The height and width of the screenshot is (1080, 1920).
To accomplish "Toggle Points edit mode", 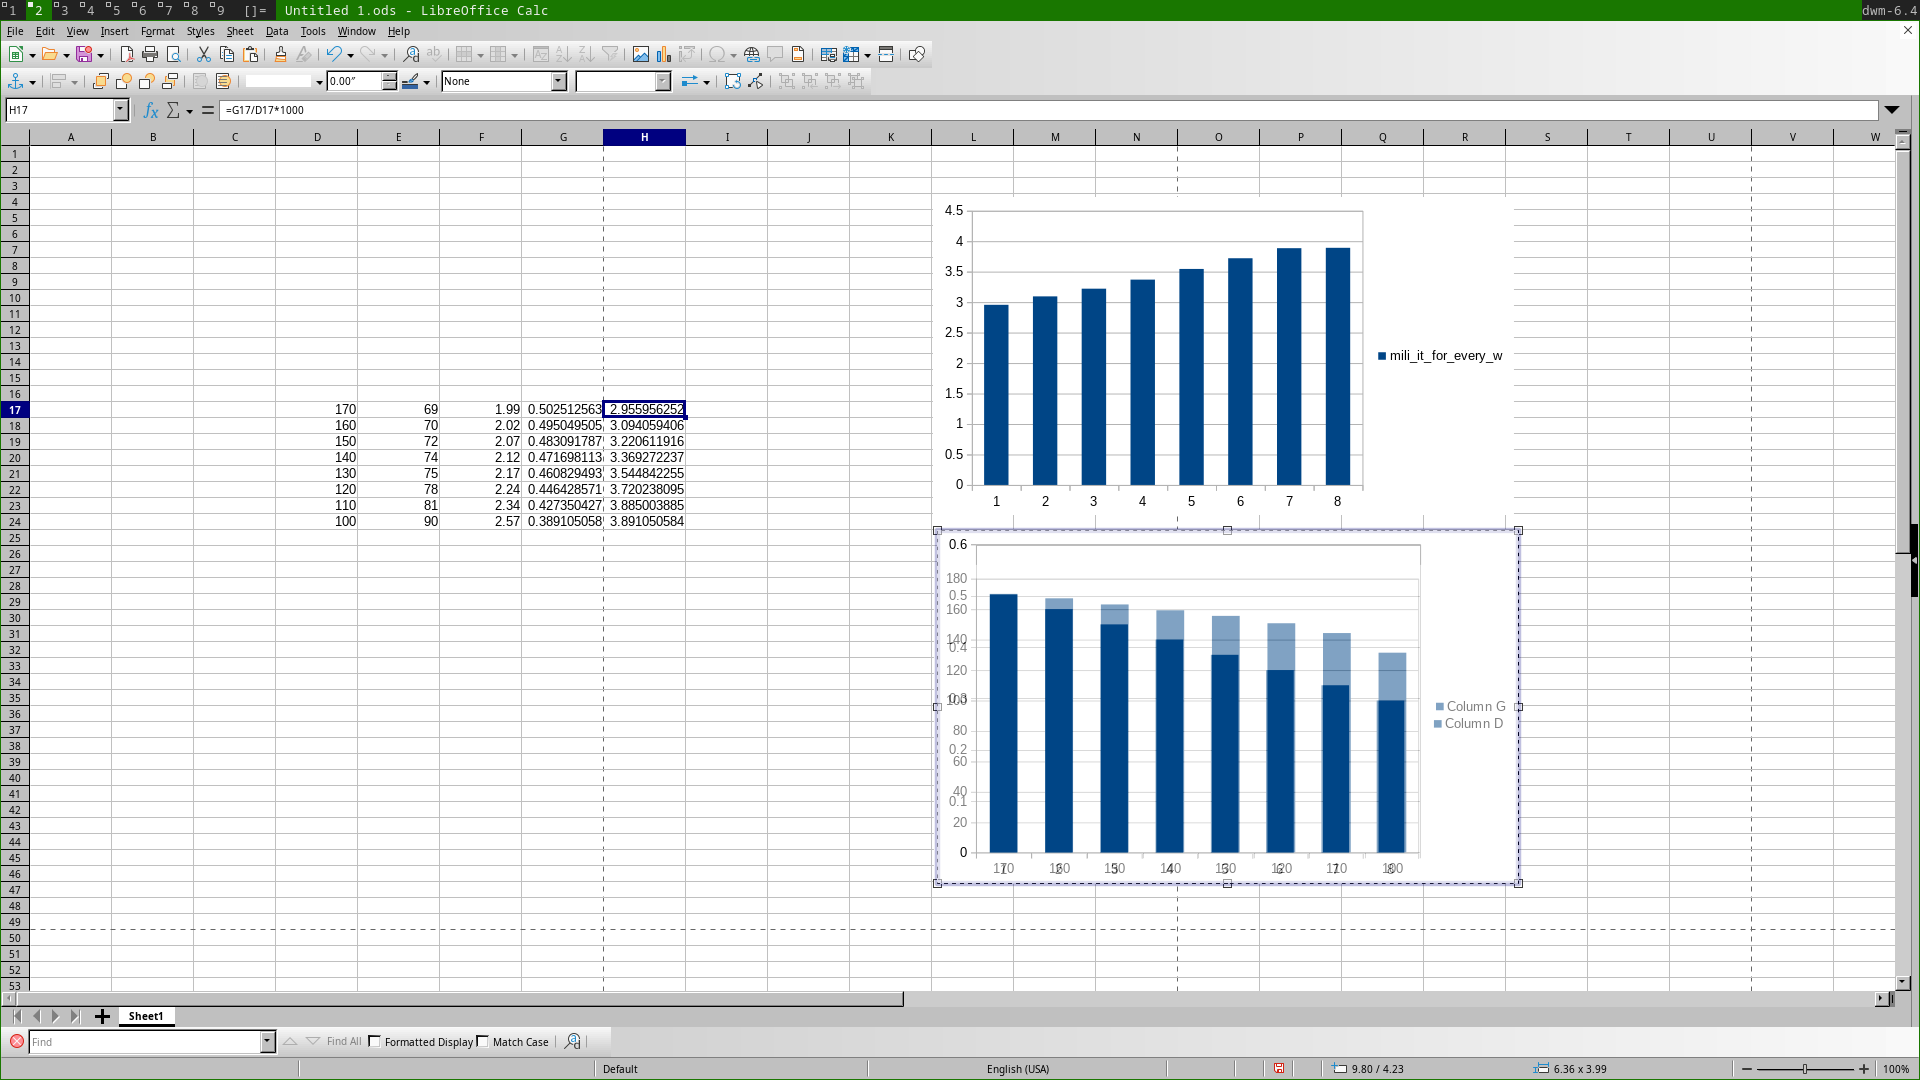I will click(x=756, y=81).
